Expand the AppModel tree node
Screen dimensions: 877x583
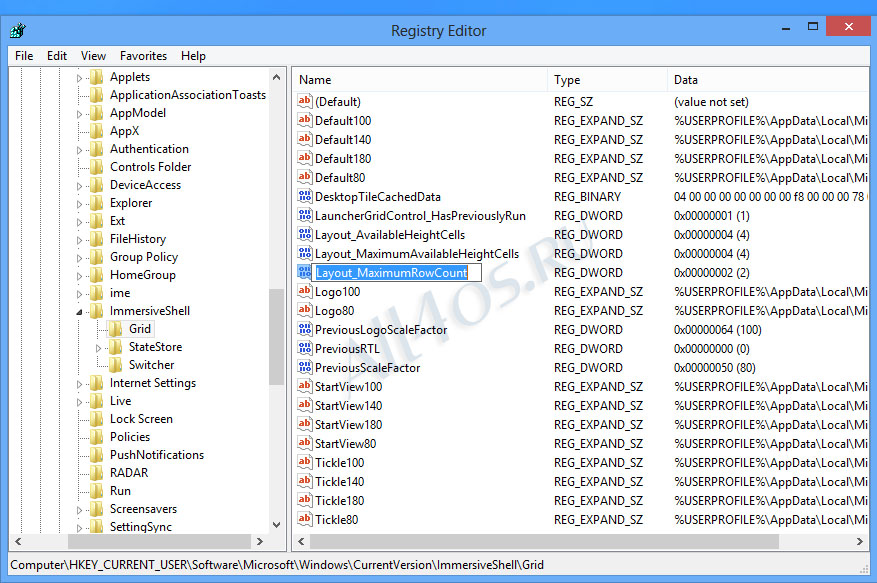coord(79,114)
